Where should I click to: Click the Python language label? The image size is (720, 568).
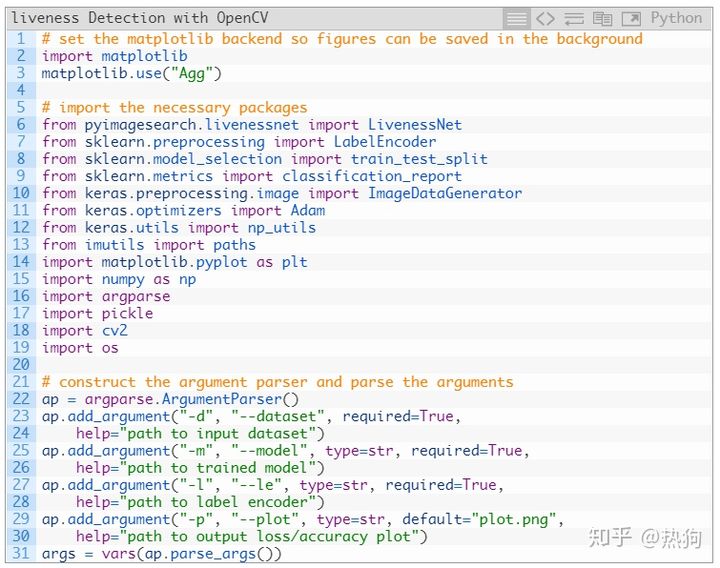click(x=676, y=18)
